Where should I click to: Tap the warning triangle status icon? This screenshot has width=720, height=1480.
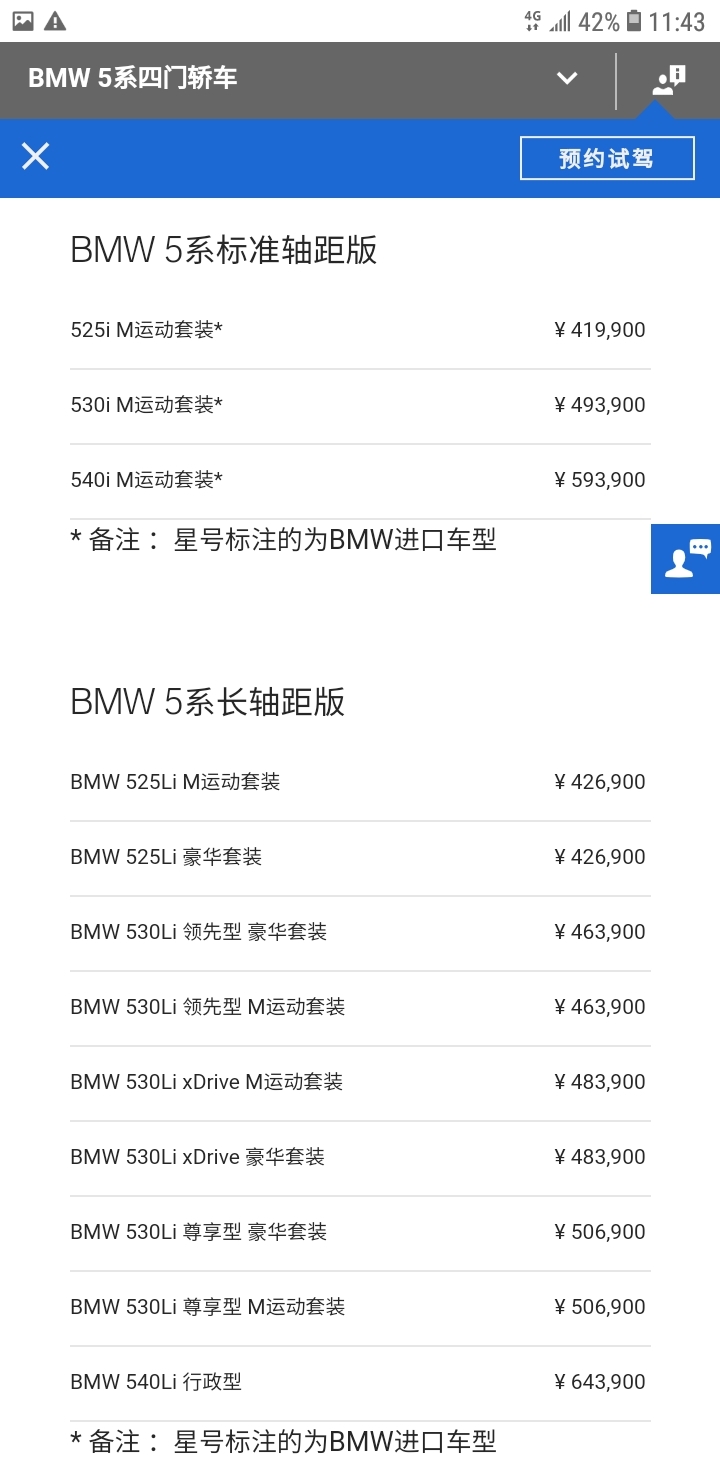pos(55,20)
